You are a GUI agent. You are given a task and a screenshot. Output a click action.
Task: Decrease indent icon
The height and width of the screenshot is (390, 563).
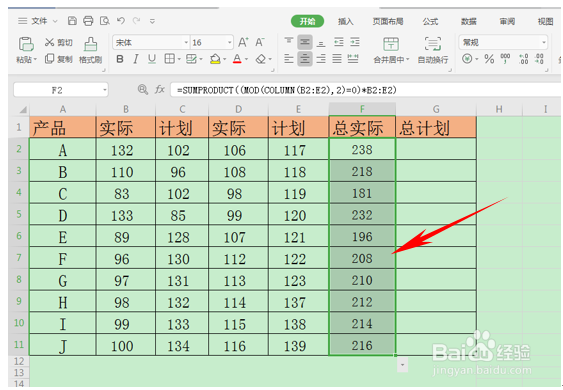coord(339,42)
